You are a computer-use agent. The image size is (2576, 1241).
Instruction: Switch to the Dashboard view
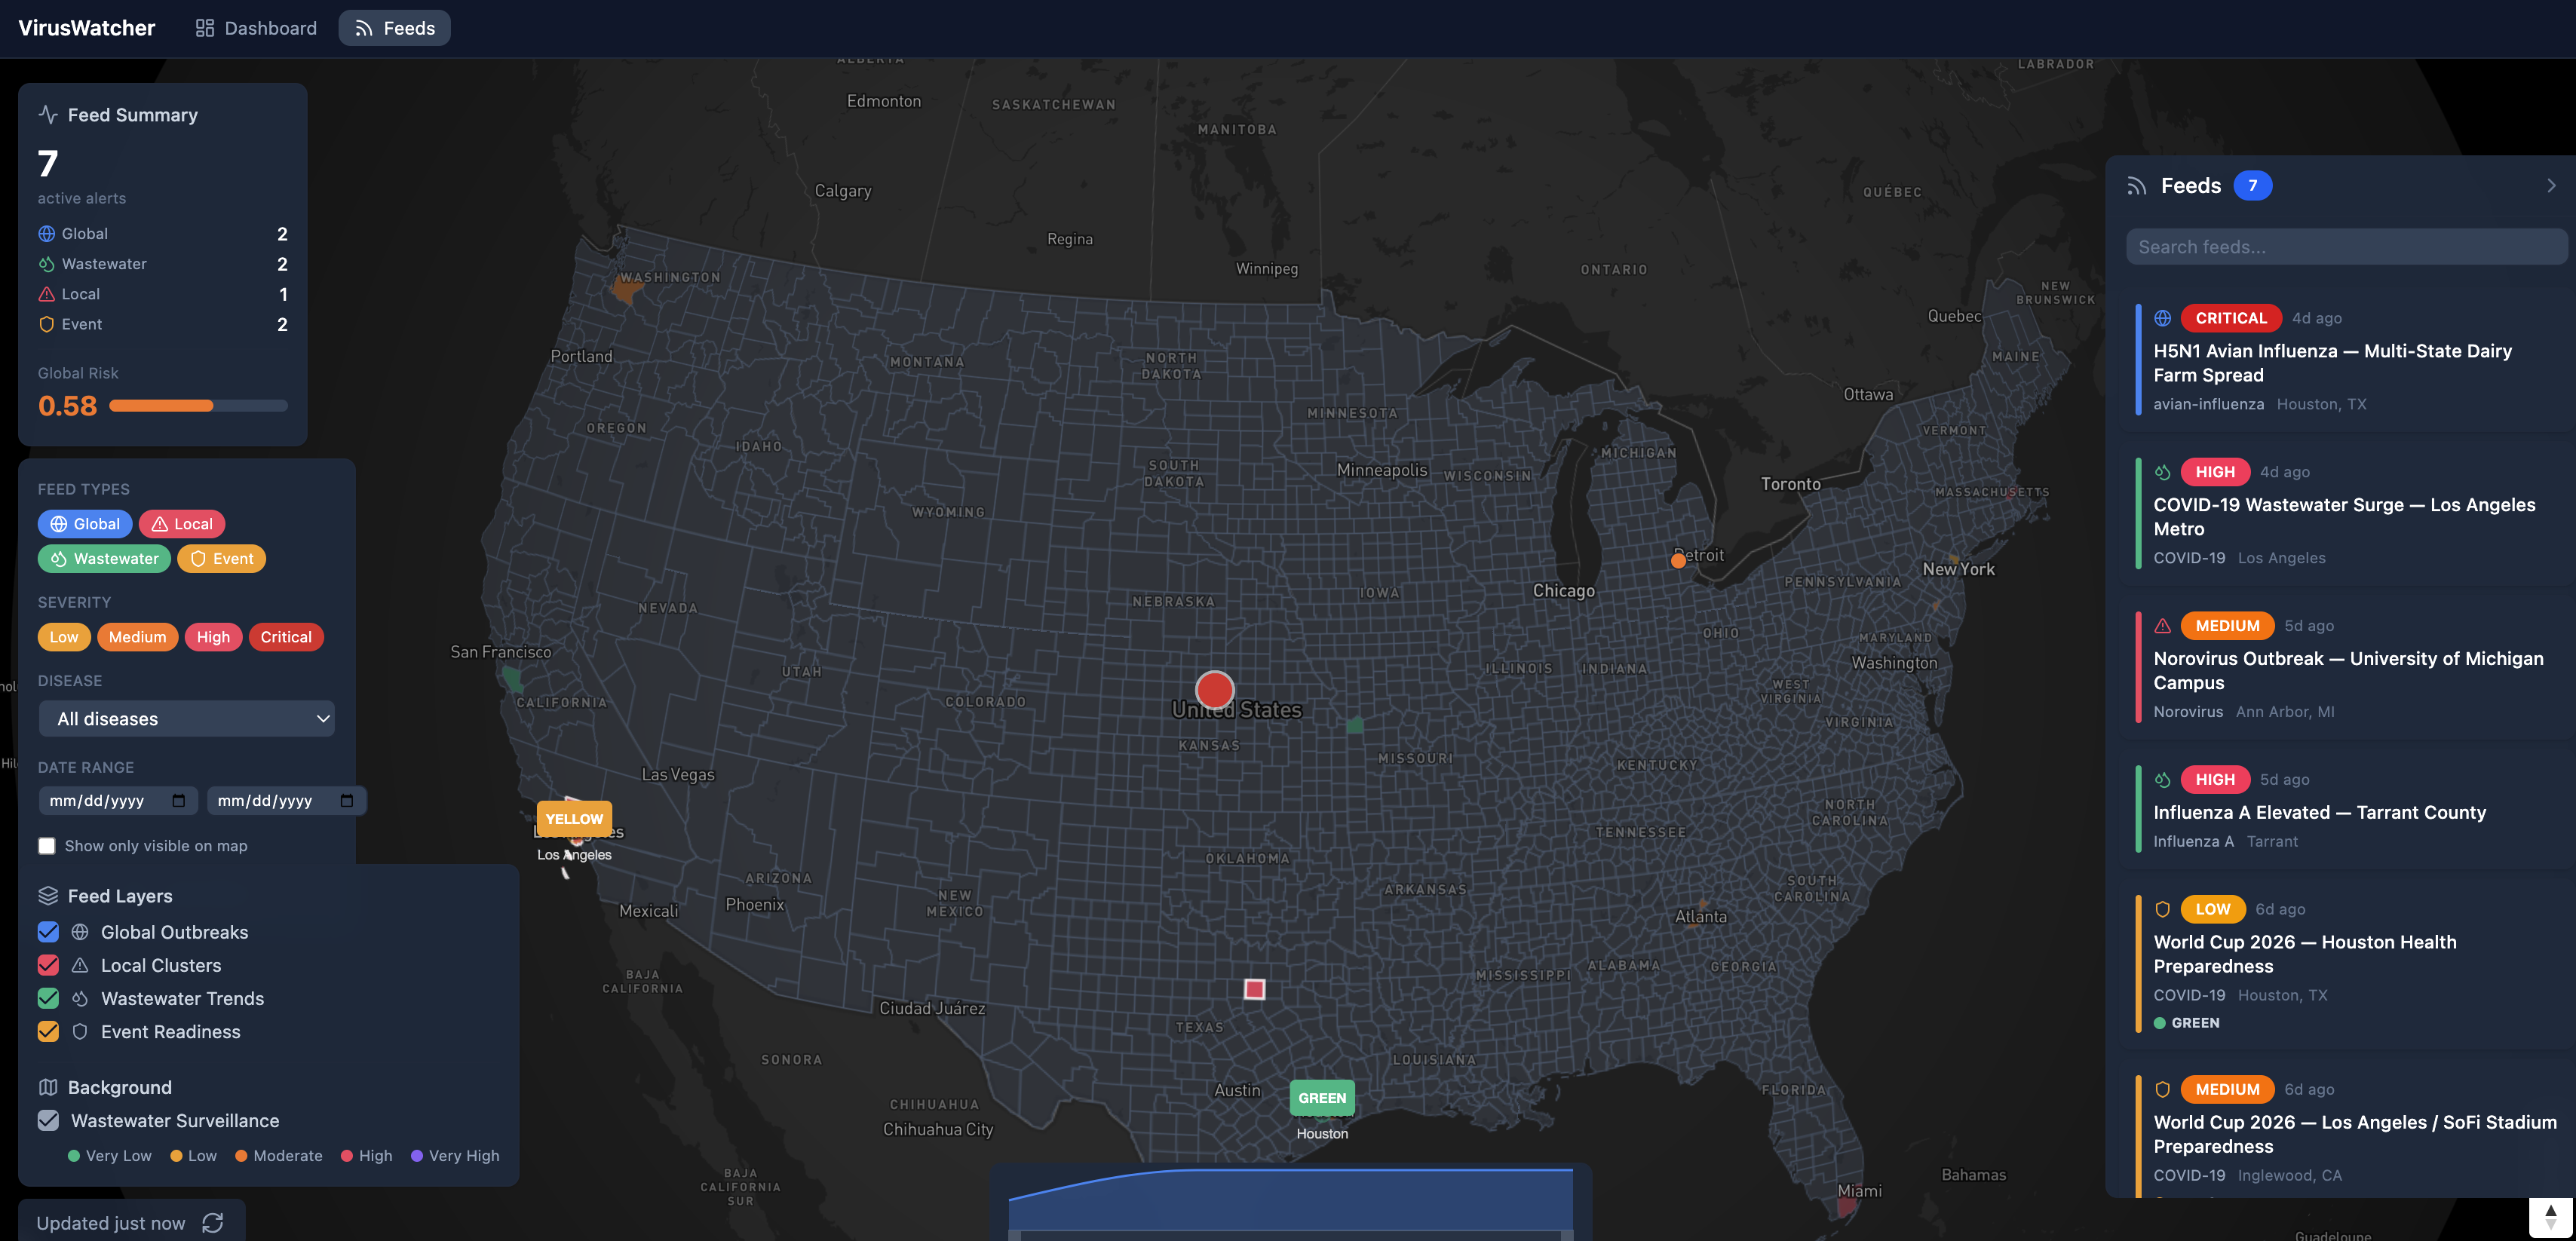click(255, 27)
